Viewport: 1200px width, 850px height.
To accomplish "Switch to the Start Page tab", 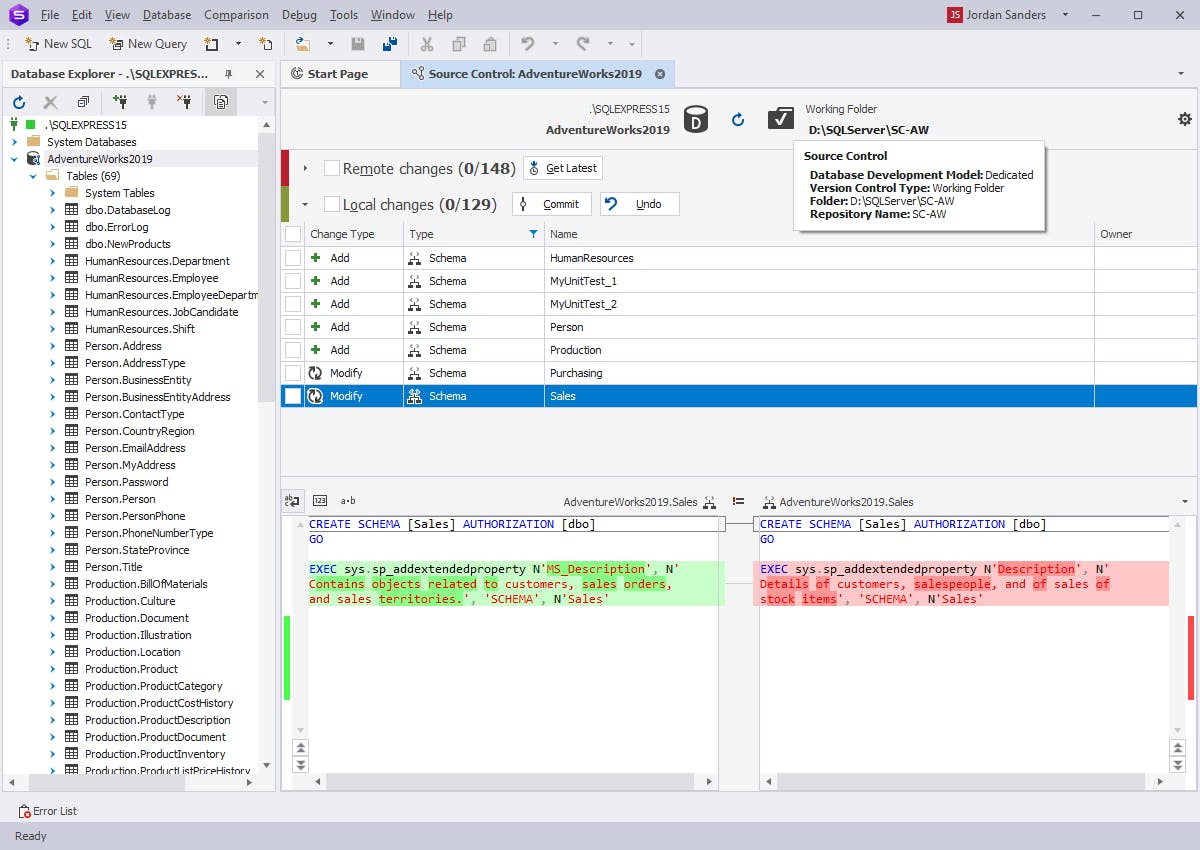I will tap(340, 73).
